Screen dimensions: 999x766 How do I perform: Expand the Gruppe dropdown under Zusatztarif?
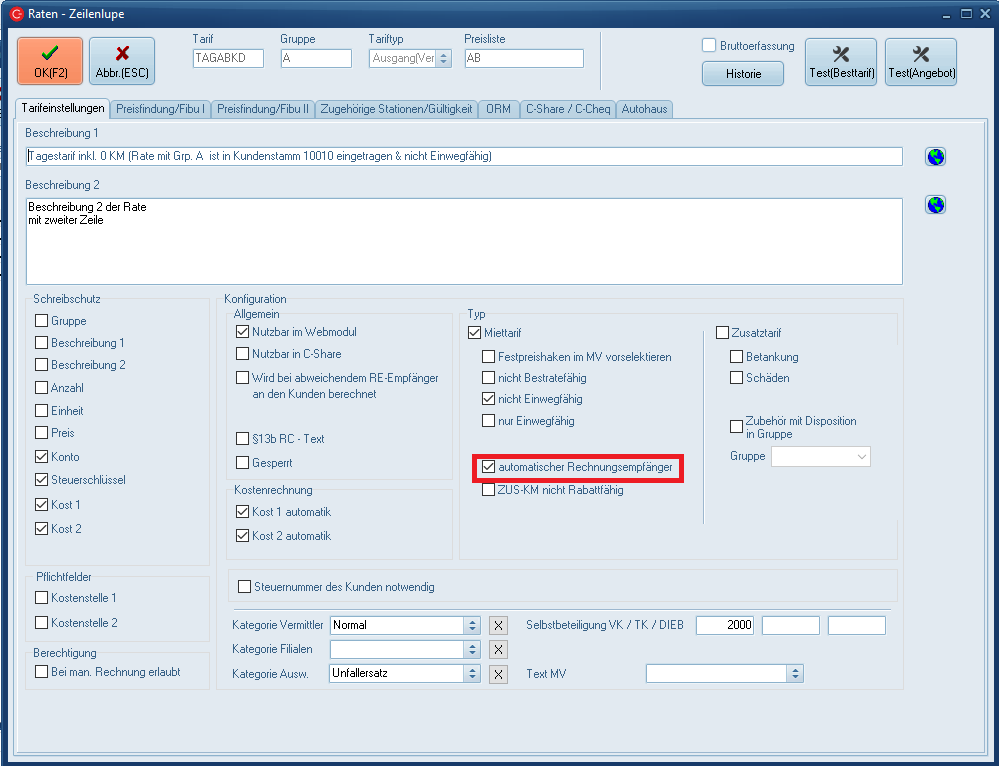coord(862,457)
